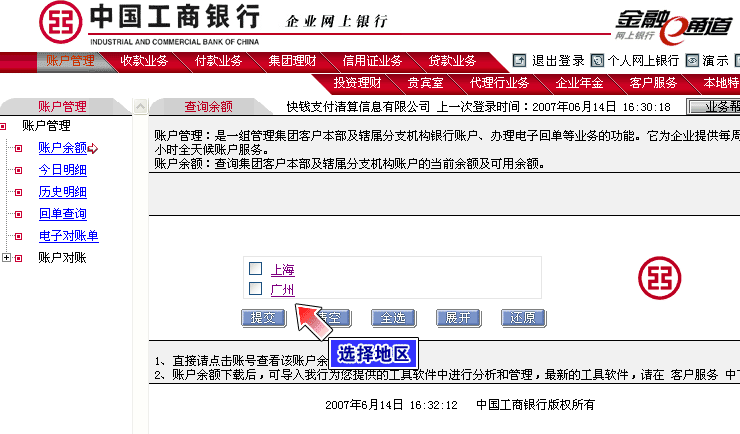This screenshot has width=740, height=434.
Task: Click the 查询余额 panel tab
Action: [208, 107]
